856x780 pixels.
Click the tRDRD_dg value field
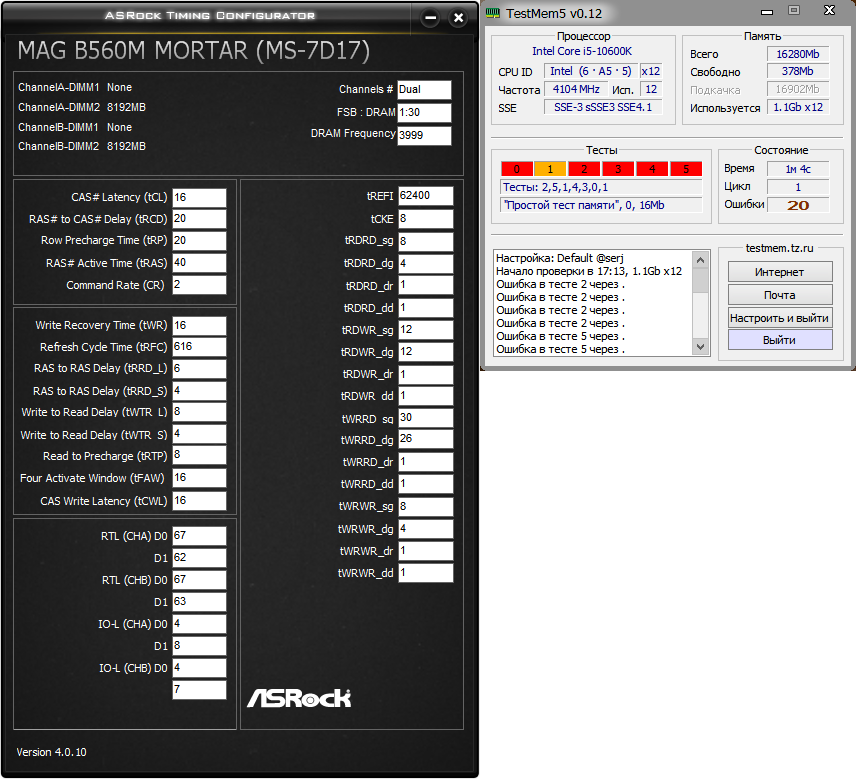[425, 264]
